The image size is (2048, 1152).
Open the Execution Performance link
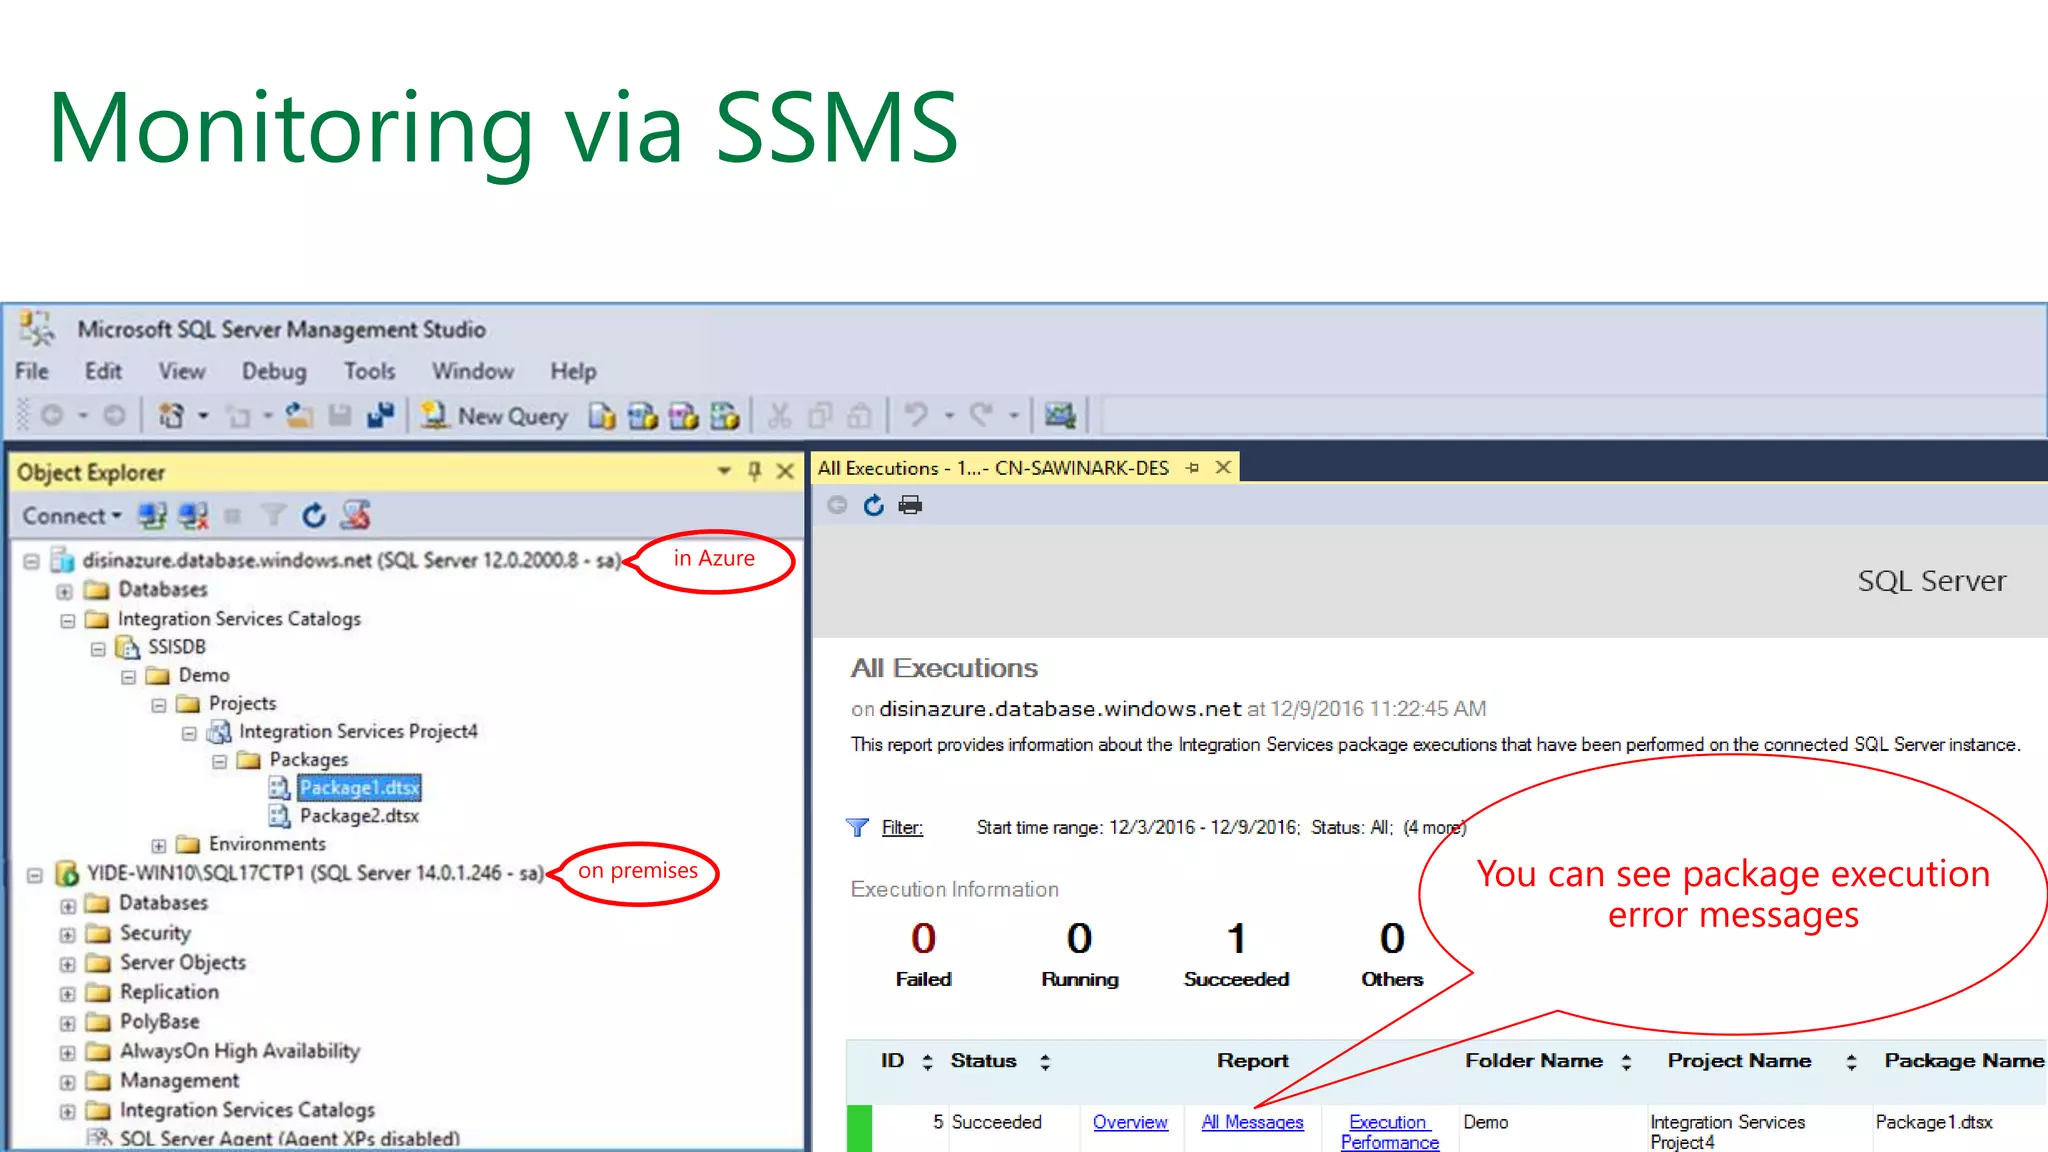[x=1390, y=1132]
